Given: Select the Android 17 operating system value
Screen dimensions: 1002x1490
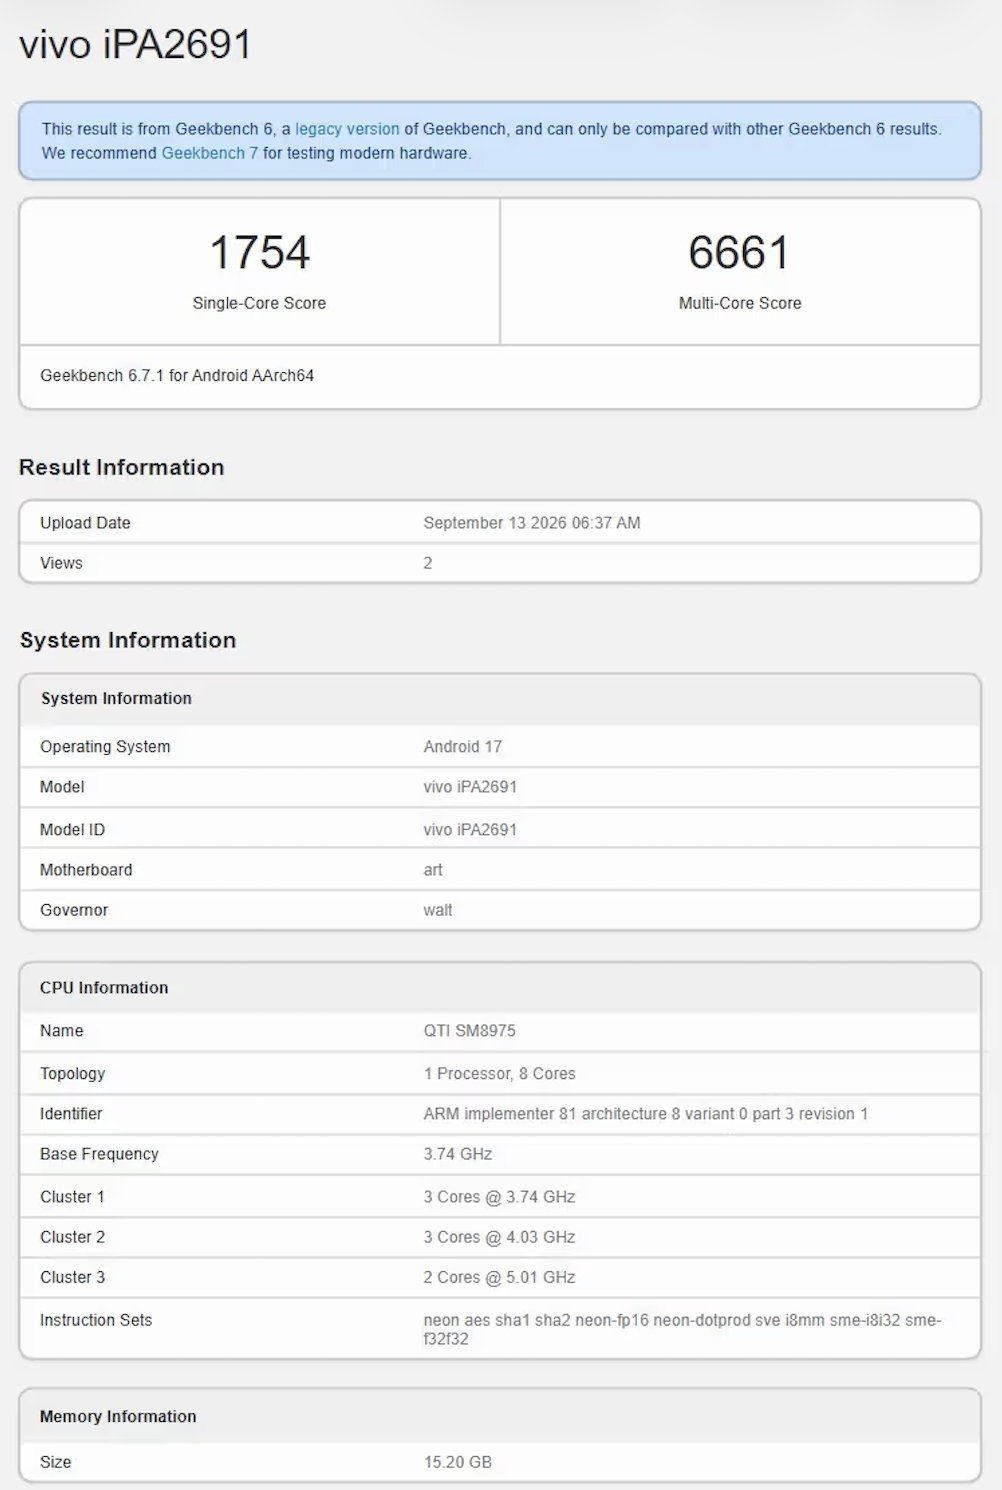Looking at the screenshot, I should click(462, 747).
